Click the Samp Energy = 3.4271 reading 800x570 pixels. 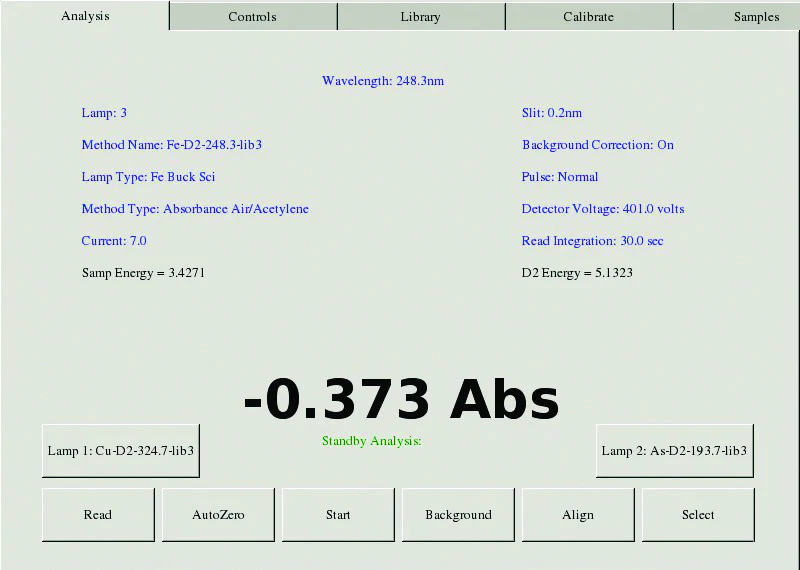click(x=143, y=273)
